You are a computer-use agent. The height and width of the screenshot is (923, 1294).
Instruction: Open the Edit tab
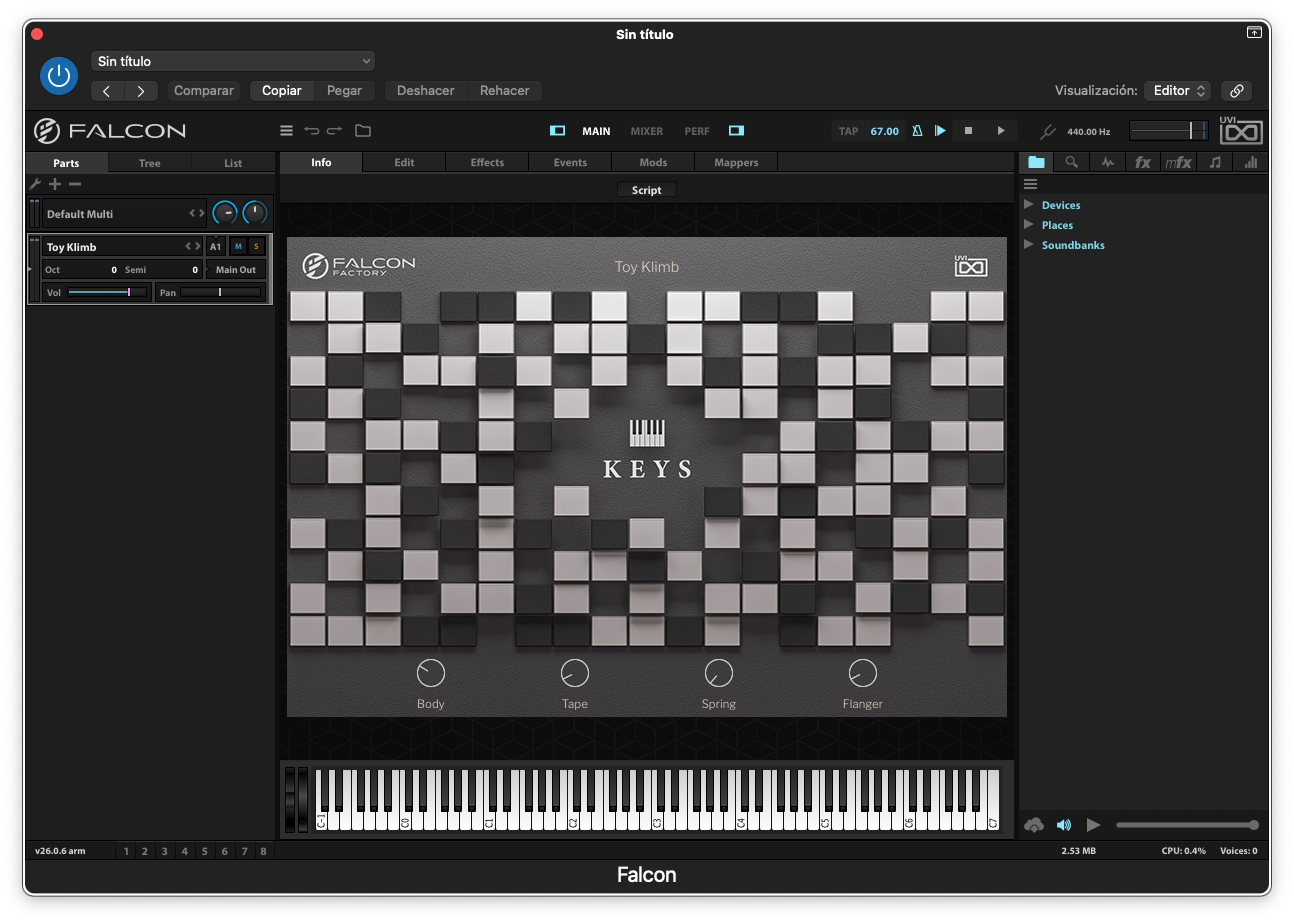pyautogui.click(x=404, y=162)
